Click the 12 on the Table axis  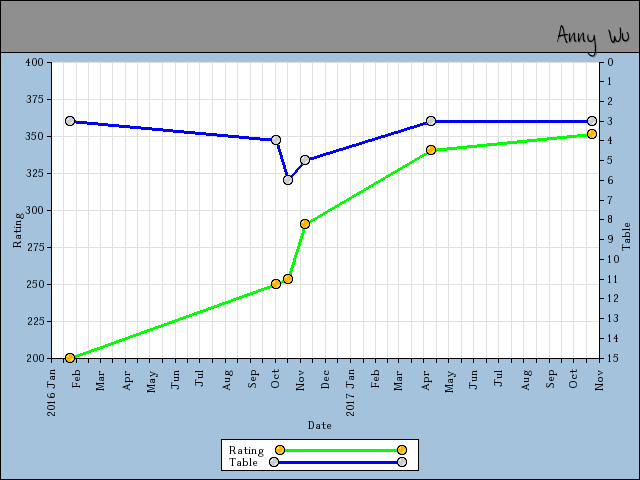pyautogui.click(x=613, y=299)
